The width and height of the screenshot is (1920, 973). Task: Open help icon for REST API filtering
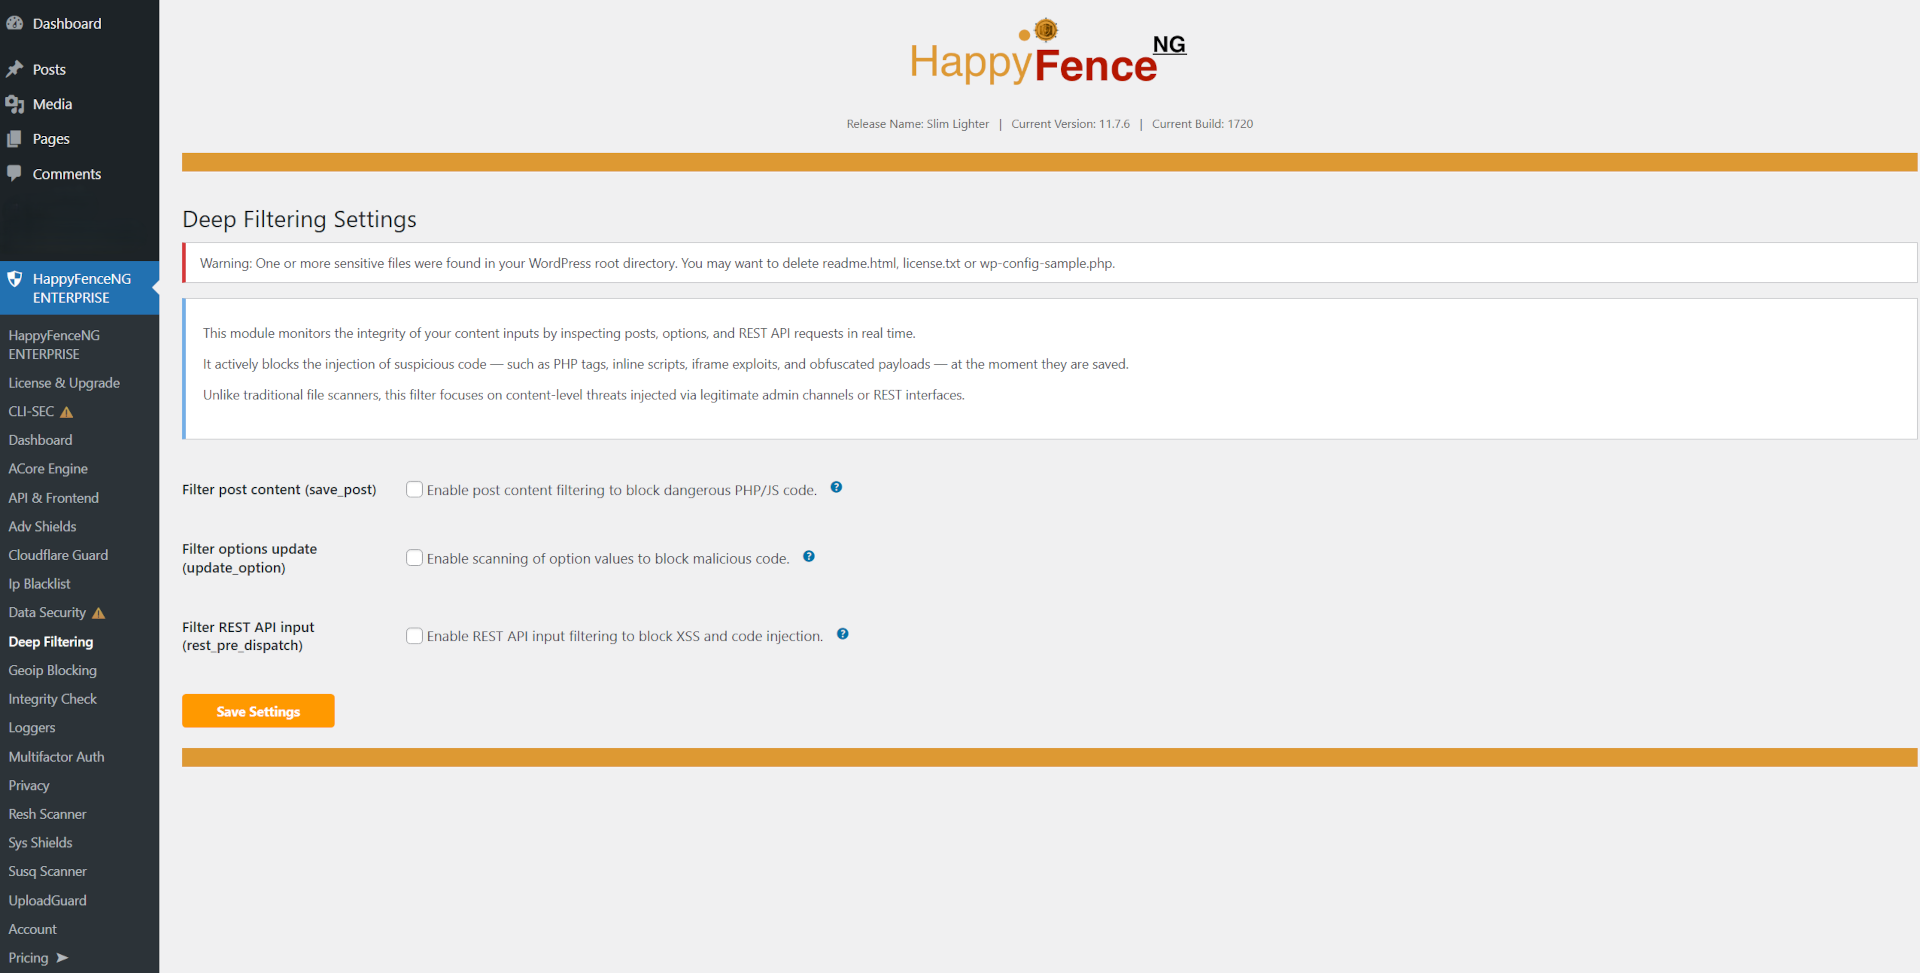tap(843, 634)
